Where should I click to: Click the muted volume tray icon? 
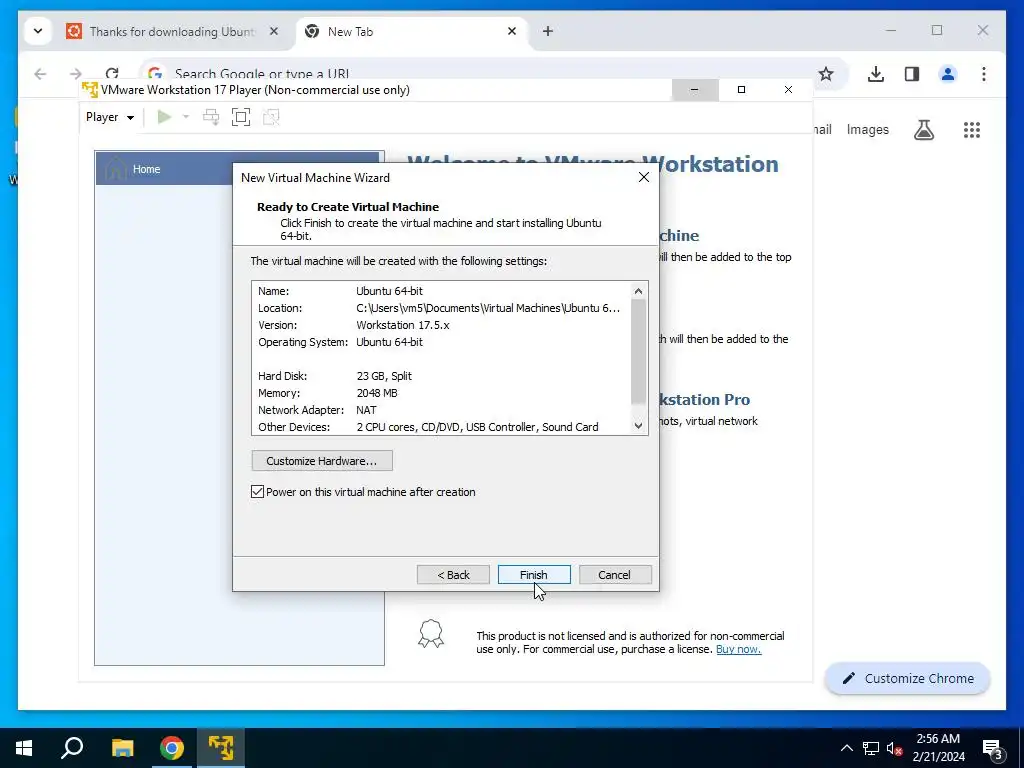pos(894,748)
